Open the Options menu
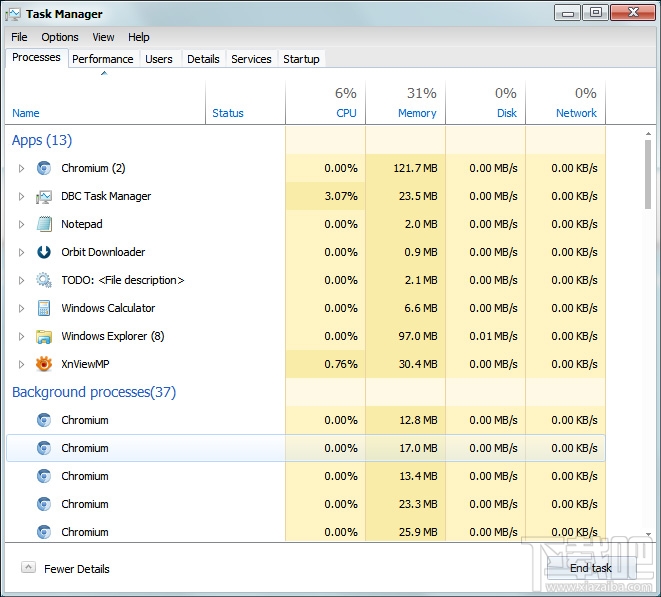The image size is (661, 597). click(60, 37)
